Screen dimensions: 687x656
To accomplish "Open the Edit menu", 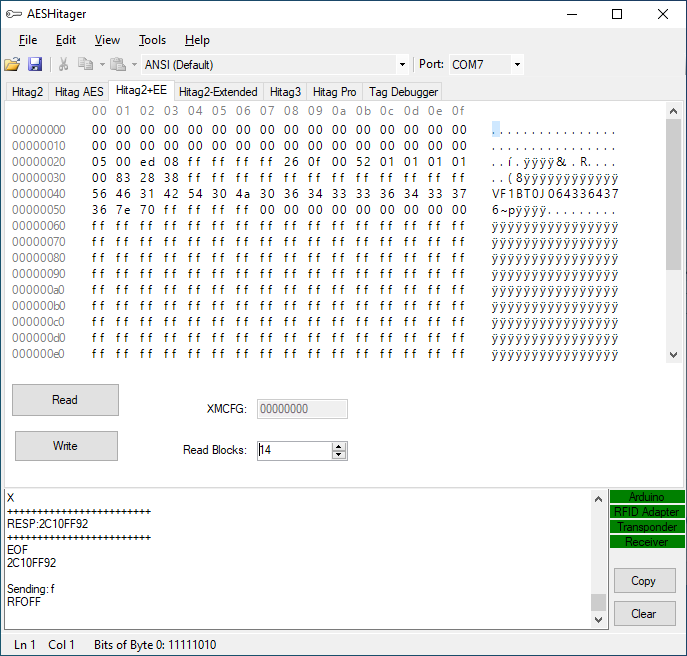I will click(x=66, y=40).
